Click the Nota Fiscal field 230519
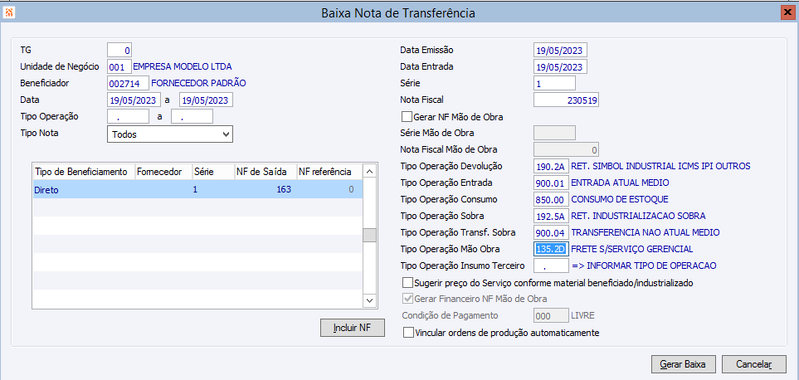The image size is (799, 380). pos(566,100)
